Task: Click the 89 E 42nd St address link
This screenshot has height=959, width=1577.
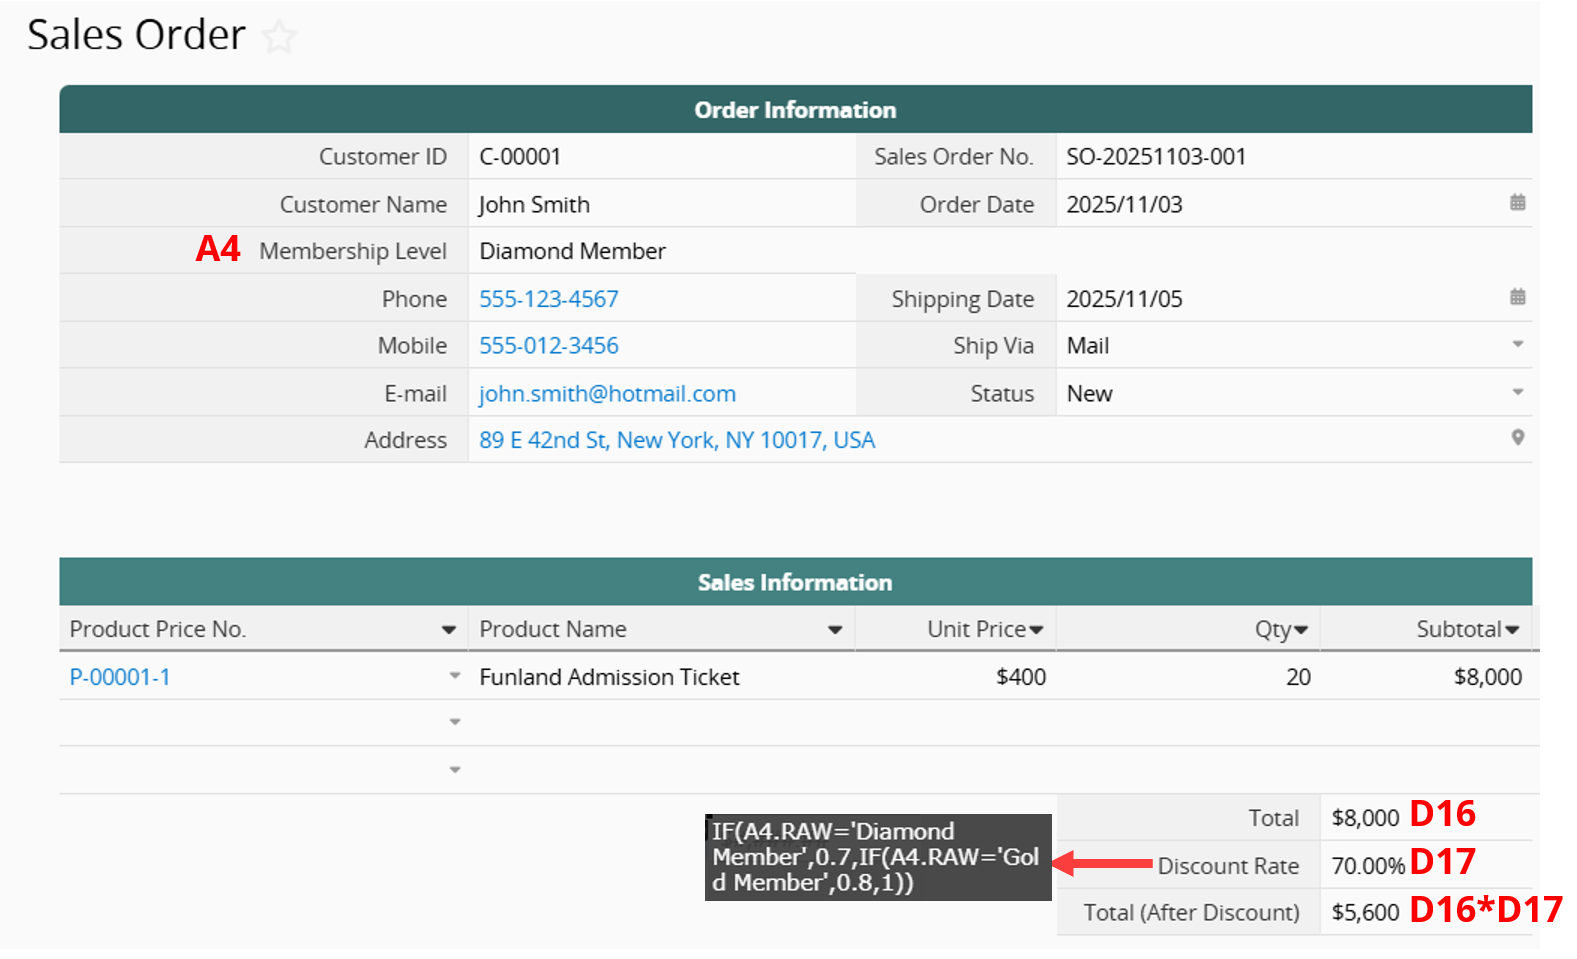Action: pyautogui.click(x=676, y=440)
